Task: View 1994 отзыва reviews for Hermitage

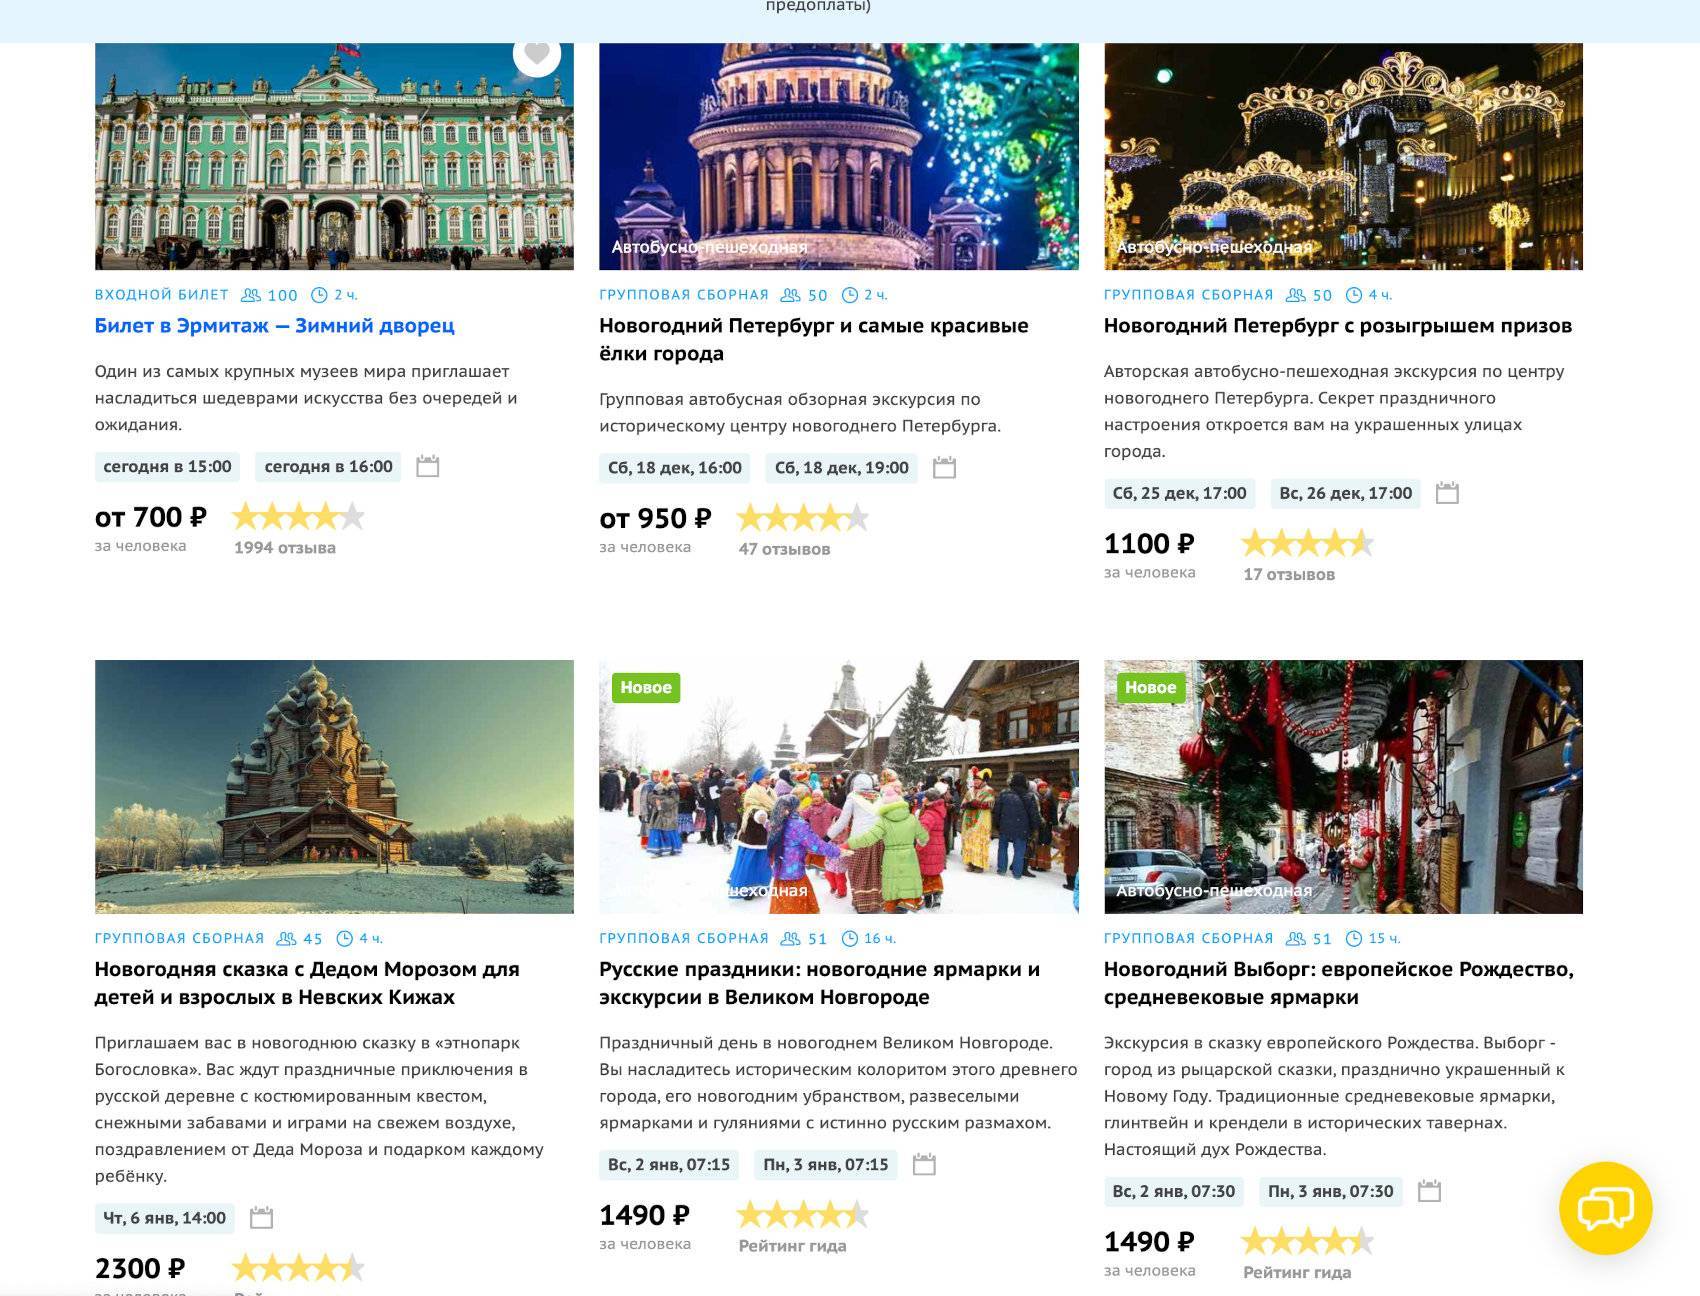Action: pos(285,548)
